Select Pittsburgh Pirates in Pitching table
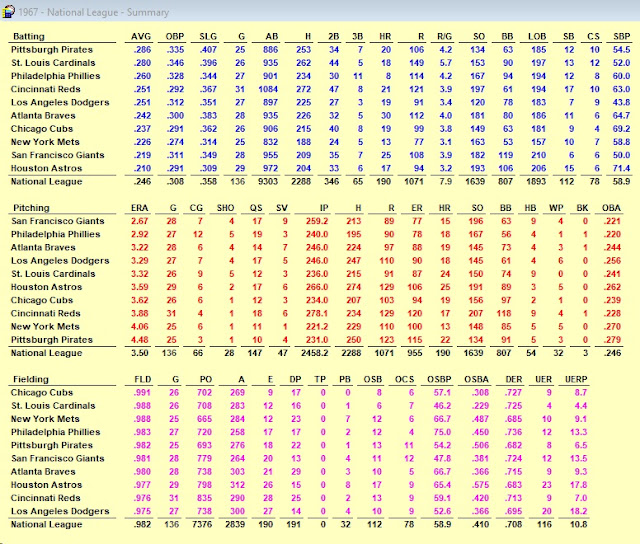The height and width of the screenshot is (544, 640). pos(52,340)
